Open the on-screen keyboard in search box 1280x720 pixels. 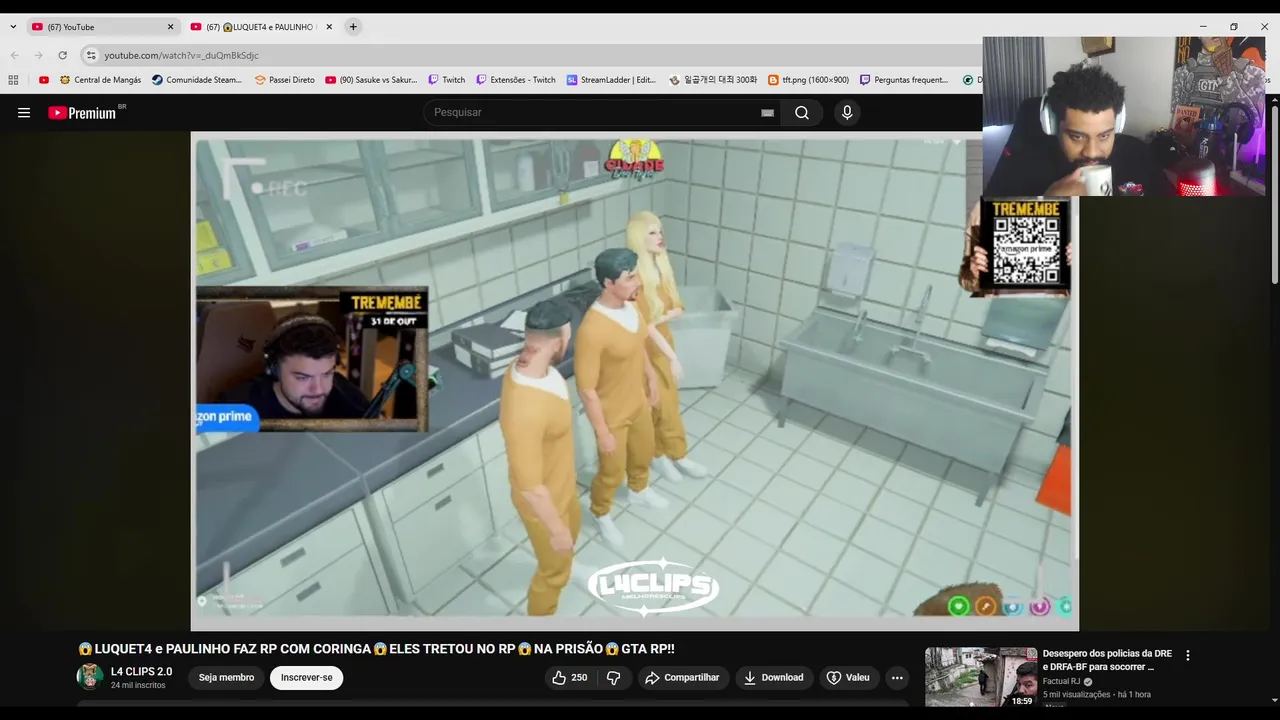pos(767,113)
